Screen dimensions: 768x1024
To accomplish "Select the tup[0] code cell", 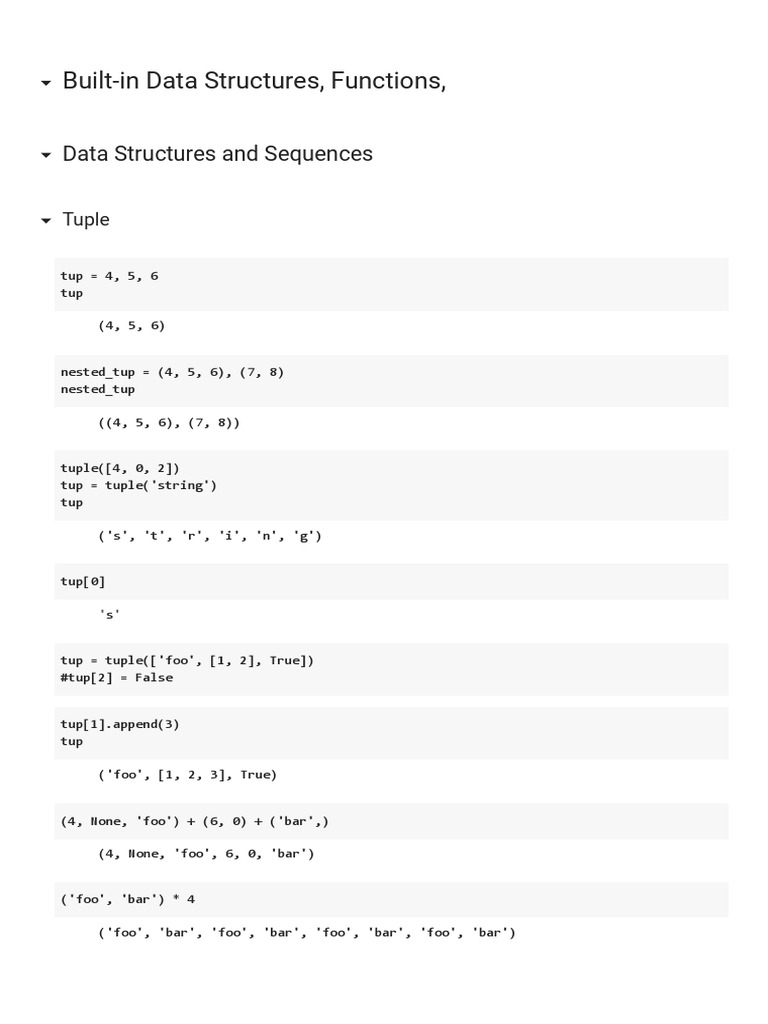I will pyautogui.click(x=391, y=581).
